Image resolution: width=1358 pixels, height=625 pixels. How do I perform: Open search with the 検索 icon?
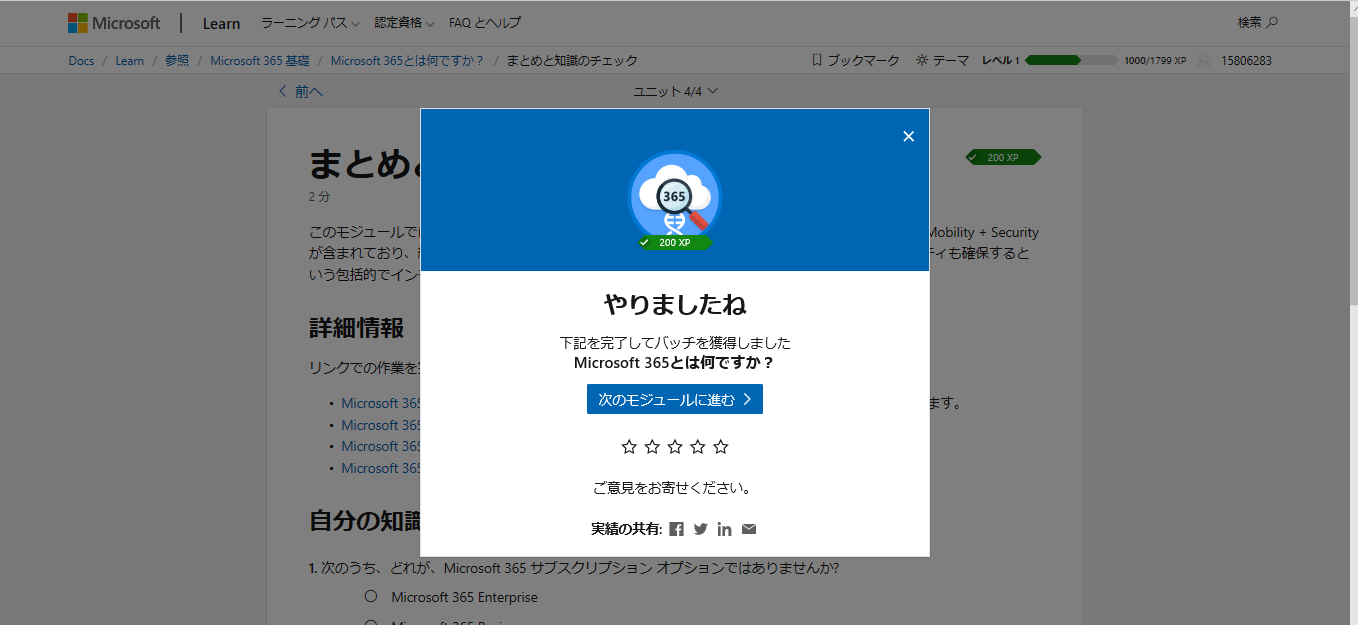pos(1258,22)
